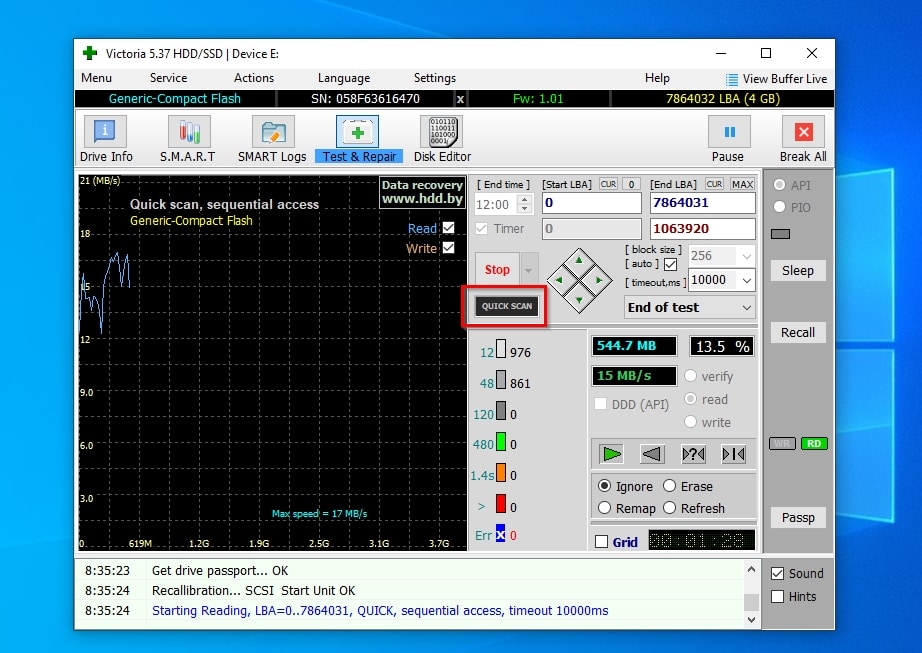
Task: Select the verify radio button
Action: (x=690, y=376)
